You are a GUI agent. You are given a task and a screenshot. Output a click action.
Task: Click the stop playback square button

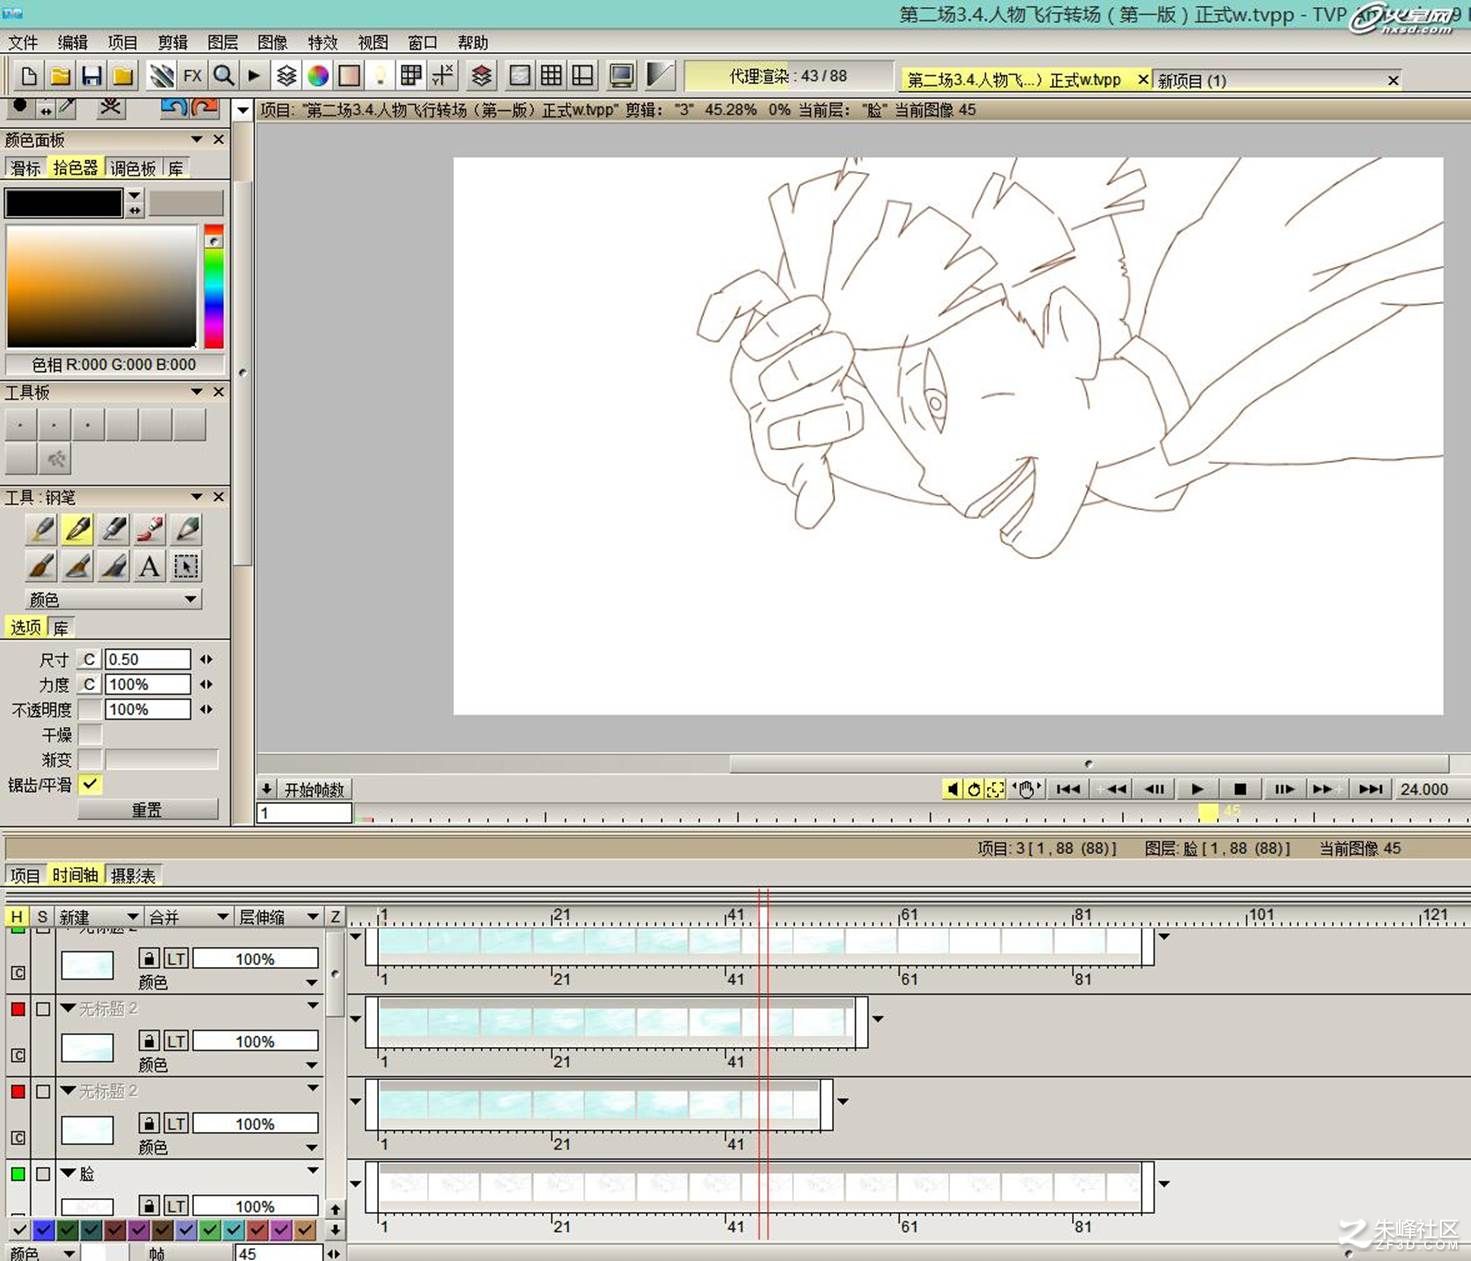point(1240,789)
